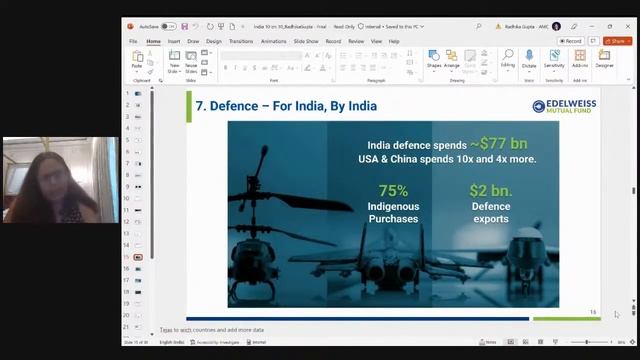
Task: Pick the text highlight color swatch
Action: [x=307, y=68]
